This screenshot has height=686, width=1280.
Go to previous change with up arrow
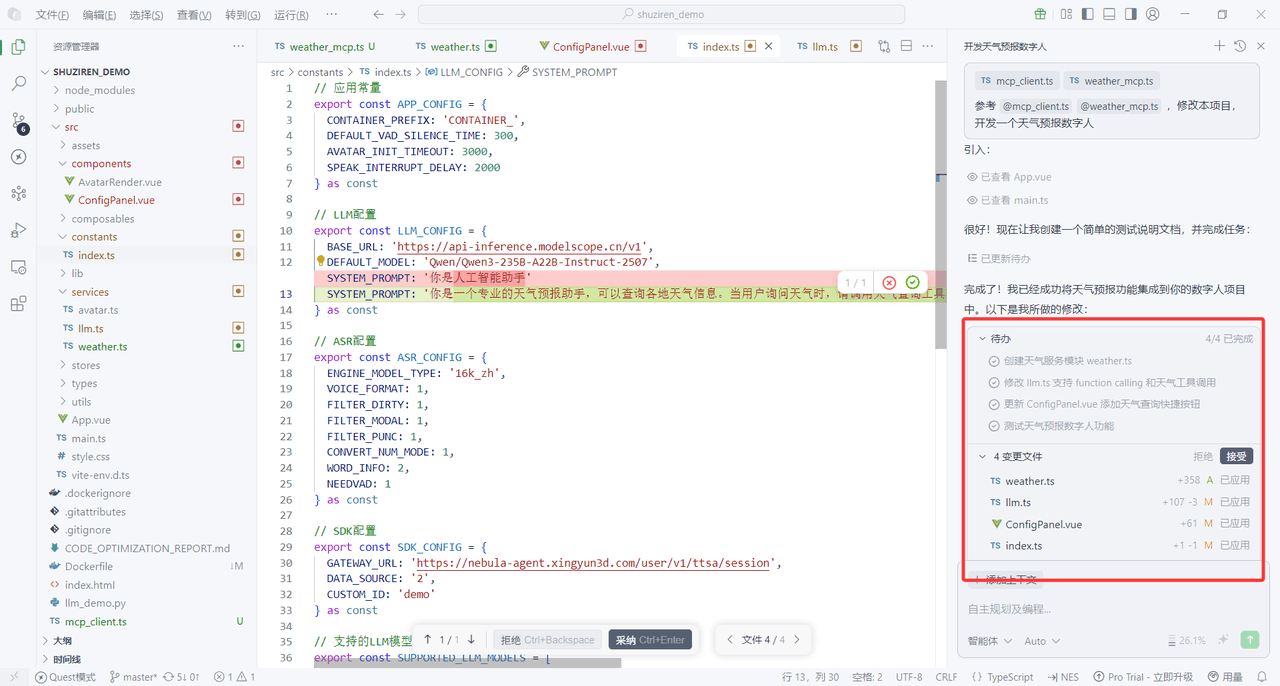(428, 639)
